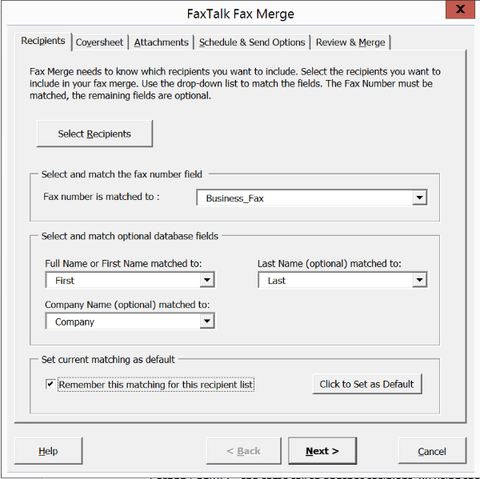The height and width of the screenshot is (479, 480).
Task: Close the FaxTalk Fax Merge dialog
Action: pyautogui.click(x=460, y=10)
